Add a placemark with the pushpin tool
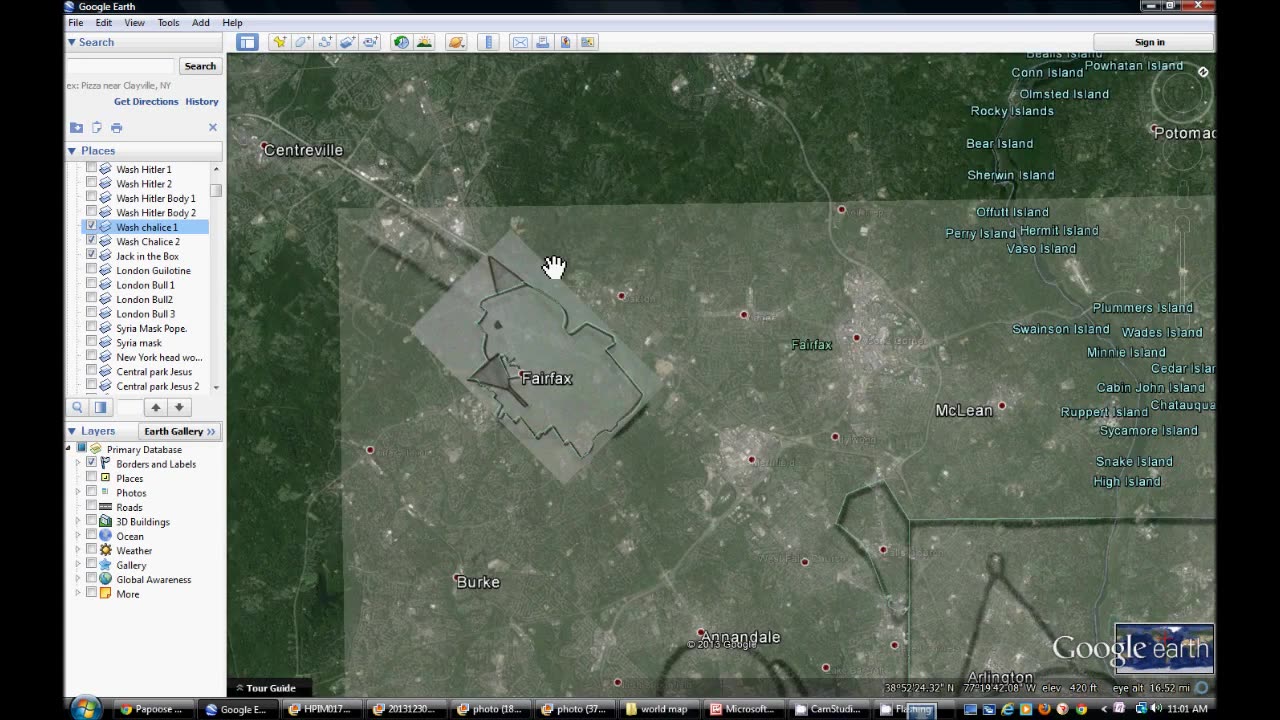This screenshot has width=1280, height=720. 279,42
